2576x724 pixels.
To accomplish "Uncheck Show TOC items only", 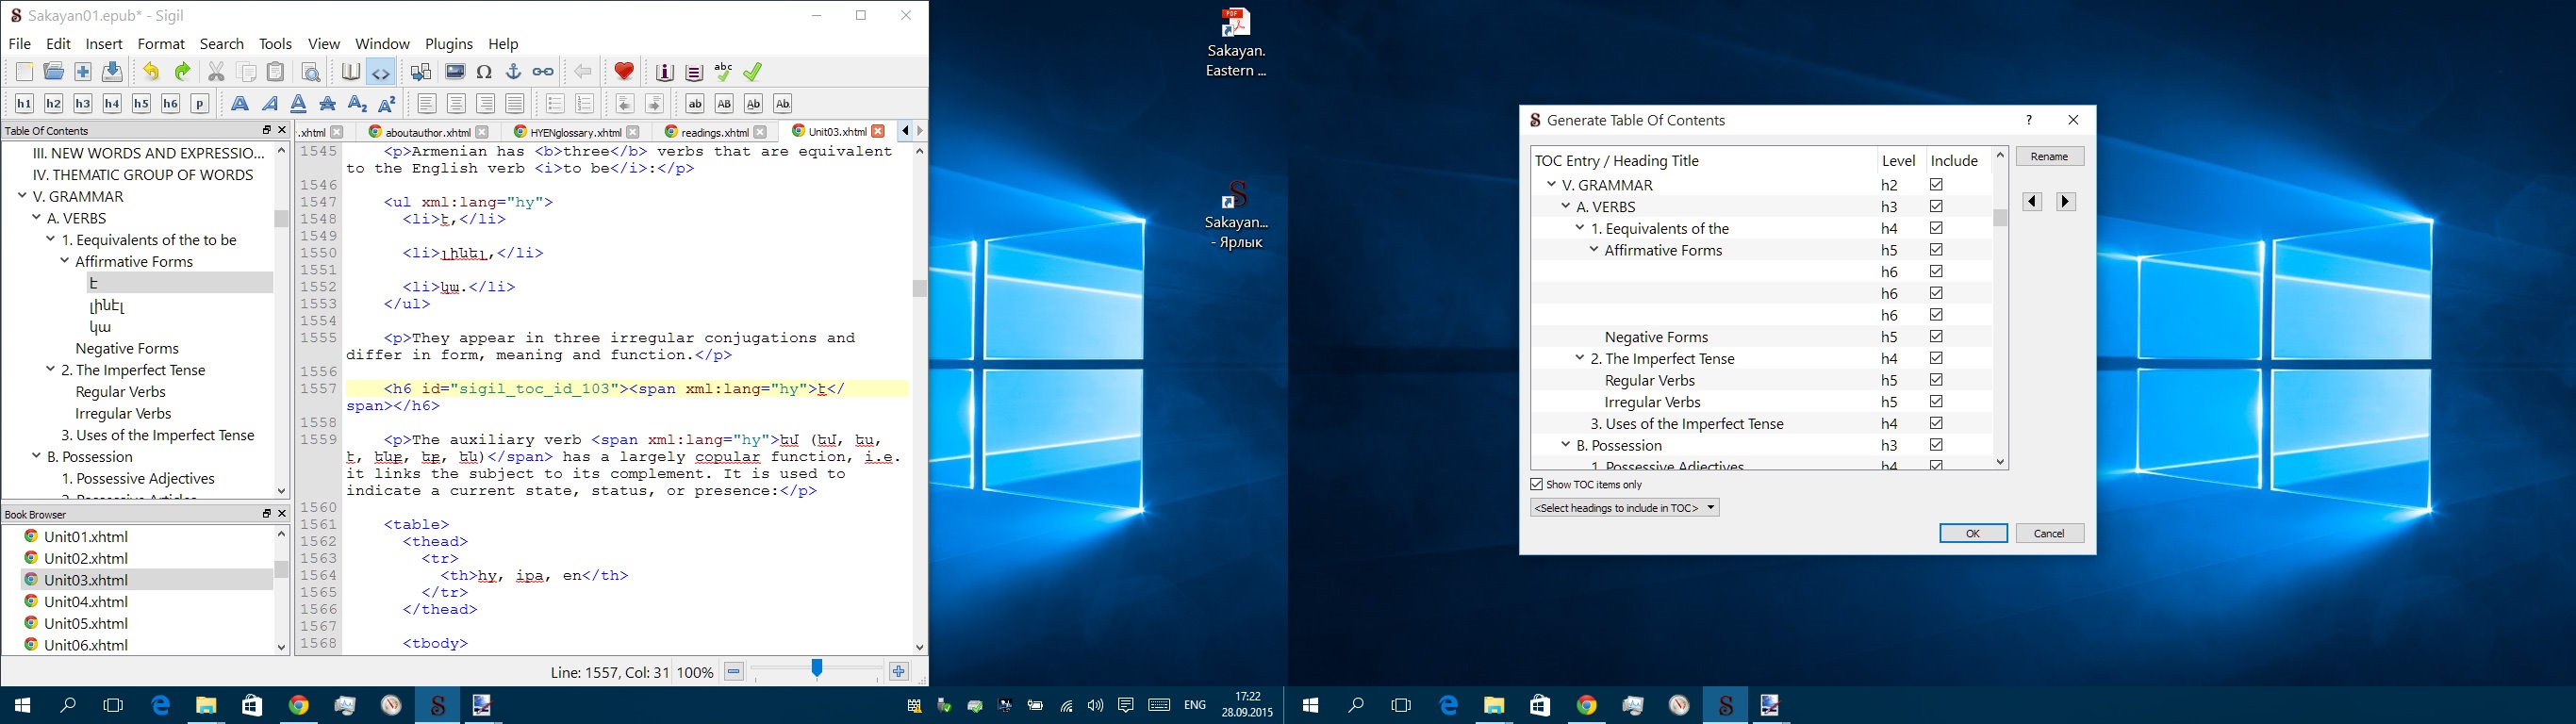I will click(1537, 485).
